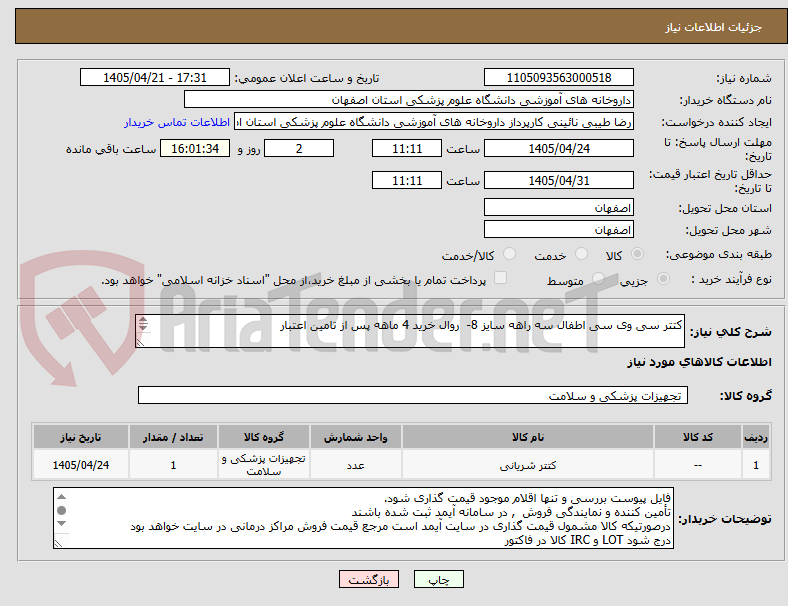Select the جزیی purchase type radio

pos(663,278)
